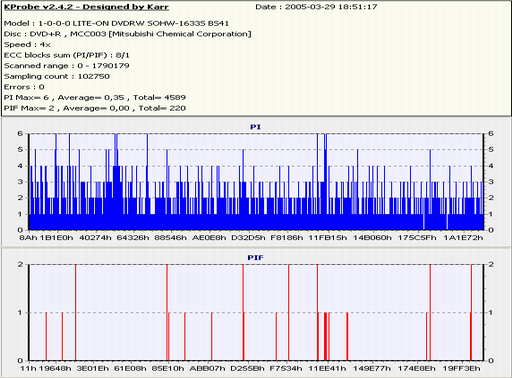This screenshot has width=512, height=378.
Task: Click the PIF spike near 85E10h
Action: click(167, 313)
